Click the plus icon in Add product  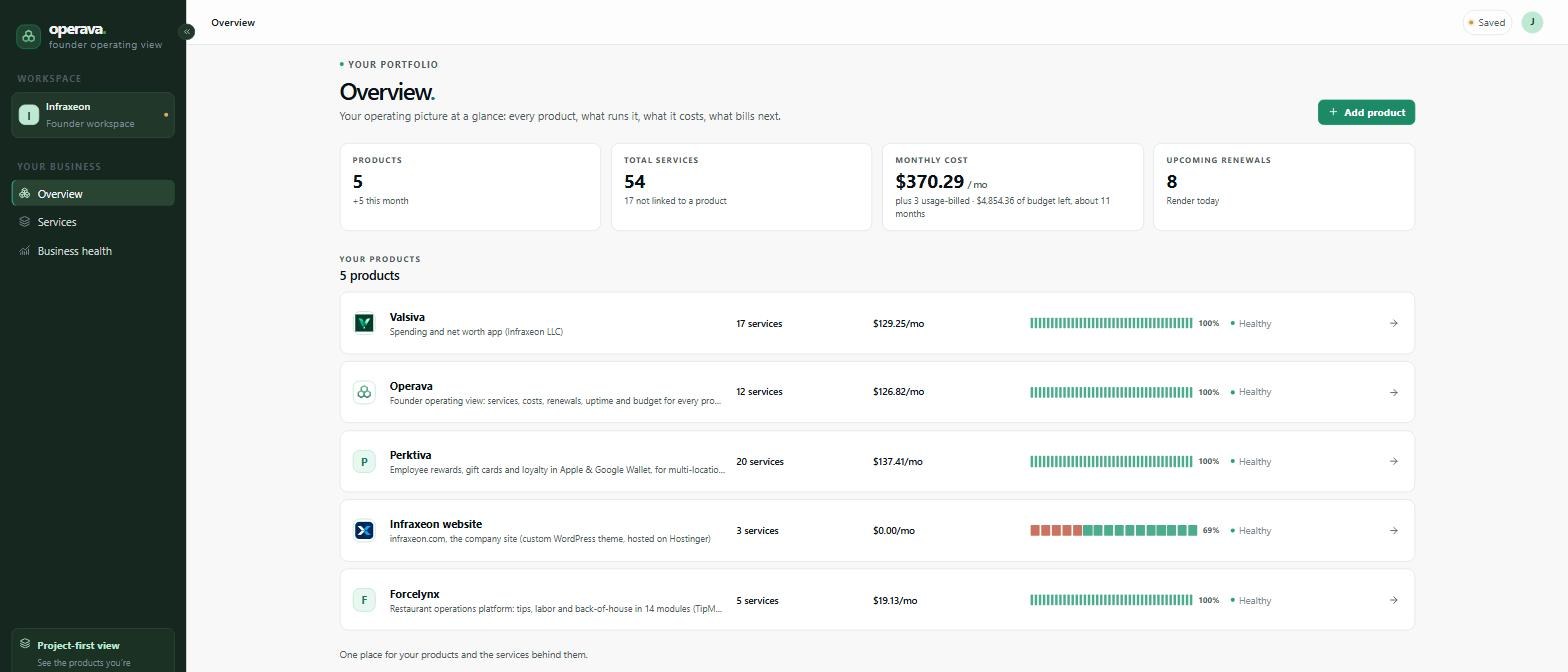[x=1333, y=112]
